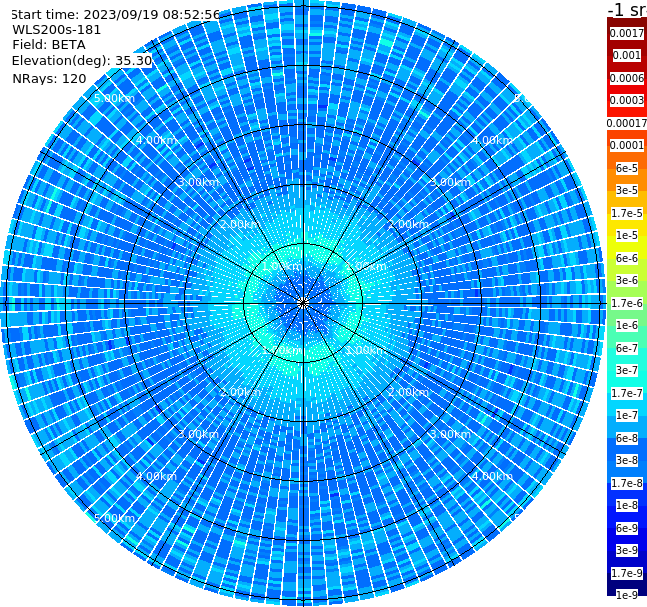Click the 1.7e-8 colorbar label
The image size is (647, 607).
(627, 483)
